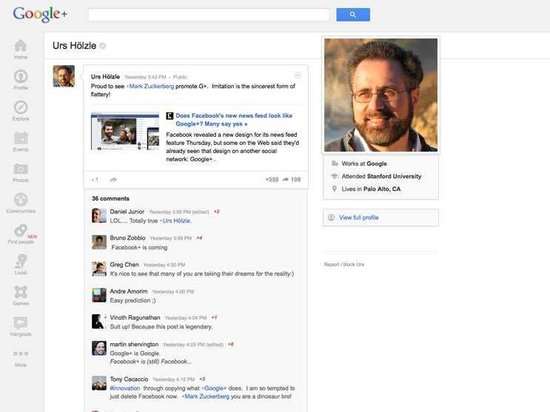550x412 pixels.
Task: Open the #innovation hashtag link
Action: (125, 388)
